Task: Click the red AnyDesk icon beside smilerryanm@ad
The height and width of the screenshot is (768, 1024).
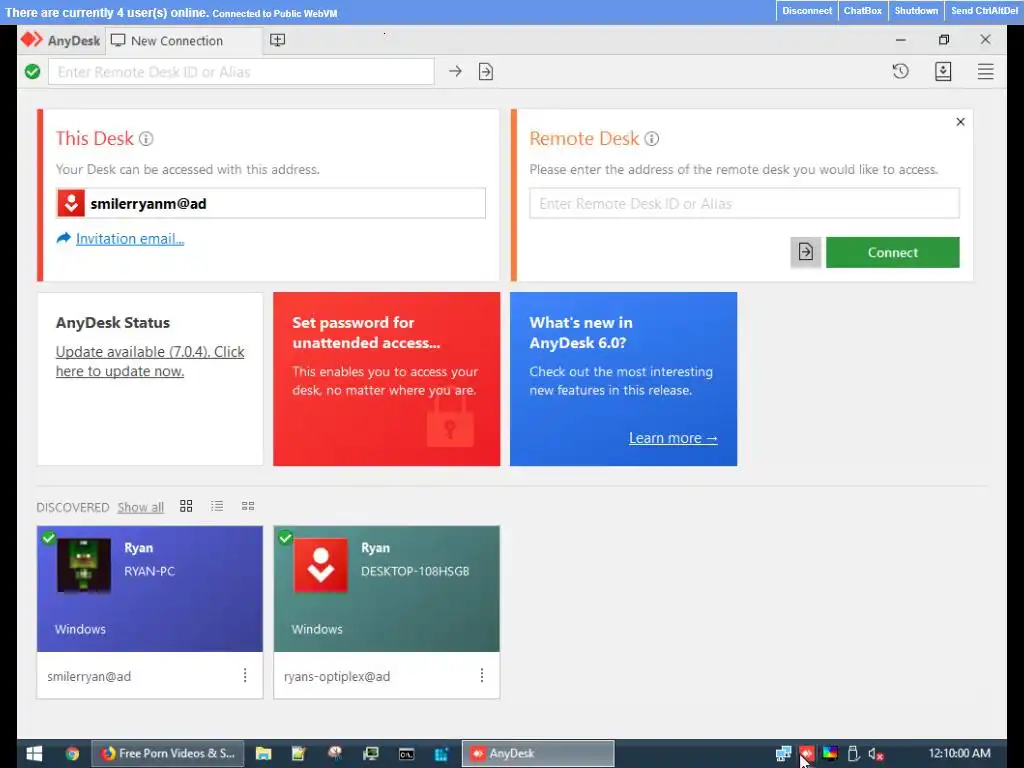Action: (71, 203)
